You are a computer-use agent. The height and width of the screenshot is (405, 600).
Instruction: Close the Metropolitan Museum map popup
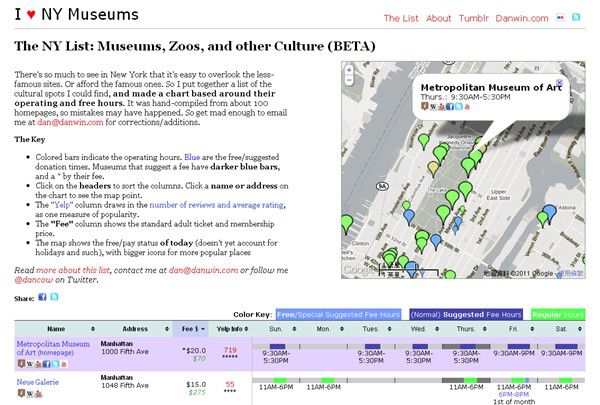tap(559, 82)
